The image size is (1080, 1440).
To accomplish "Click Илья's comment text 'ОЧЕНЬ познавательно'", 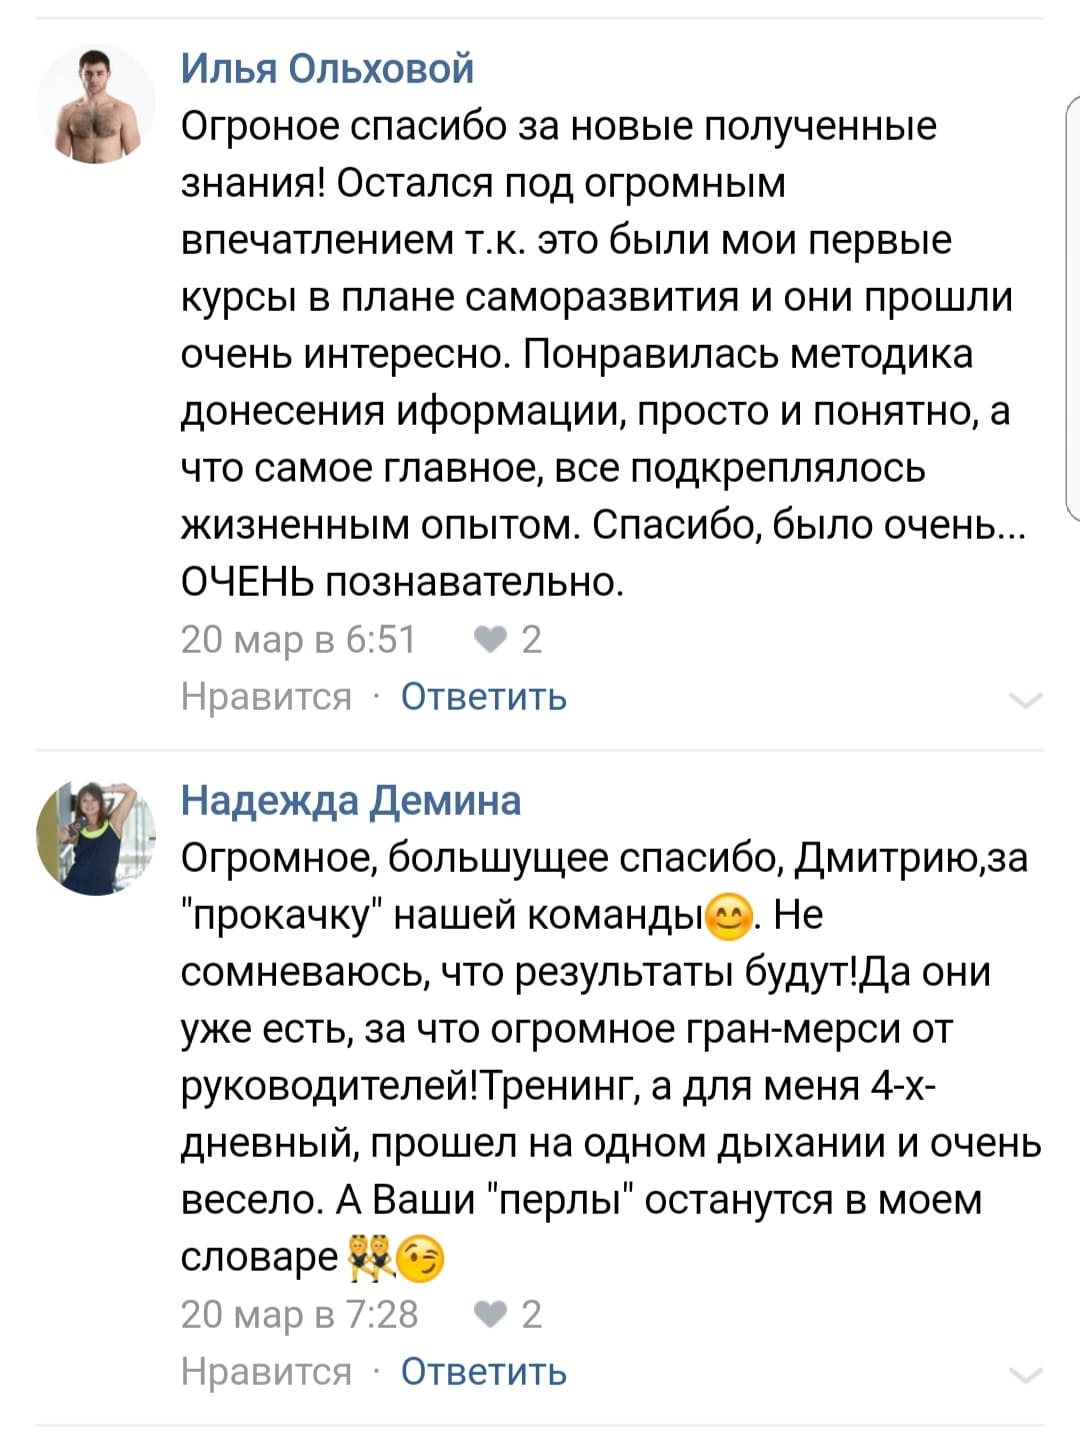I will click(x=402, y=582).
